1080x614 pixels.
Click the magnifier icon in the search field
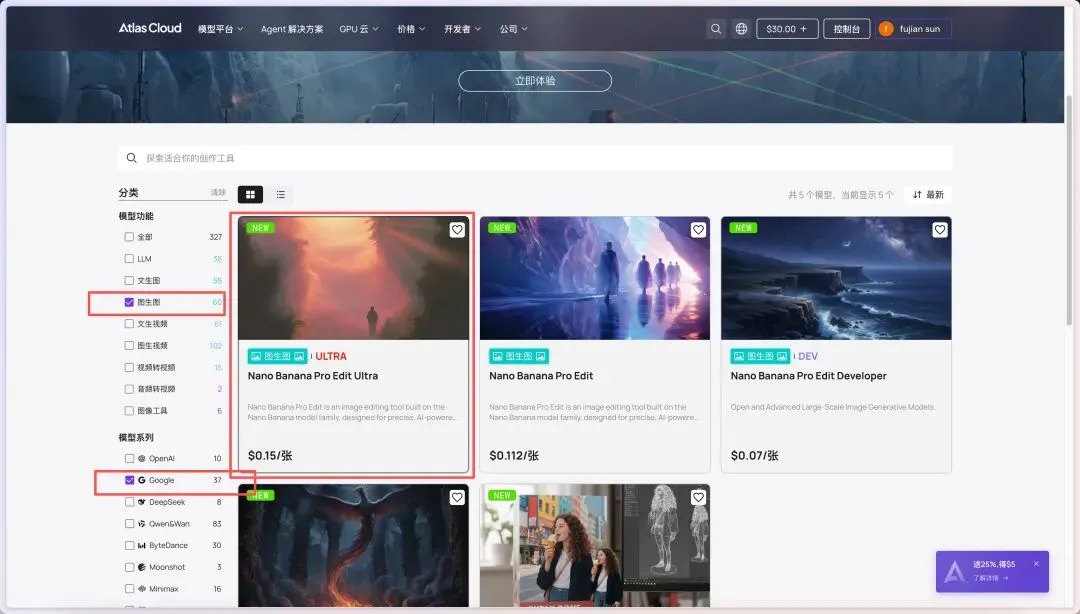(132, 158)
